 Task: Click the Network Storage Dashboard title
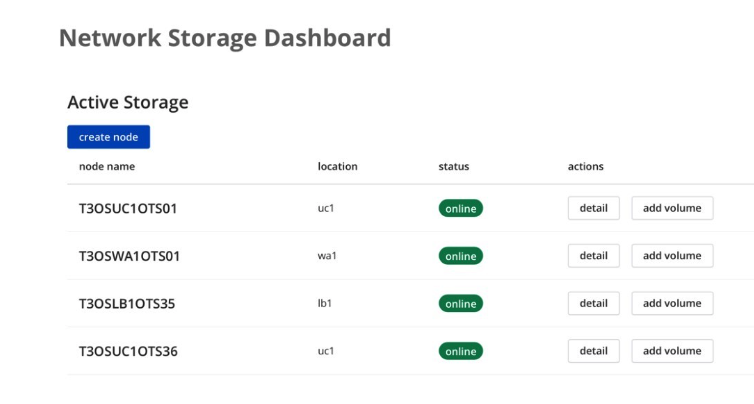tap(225, 38)
